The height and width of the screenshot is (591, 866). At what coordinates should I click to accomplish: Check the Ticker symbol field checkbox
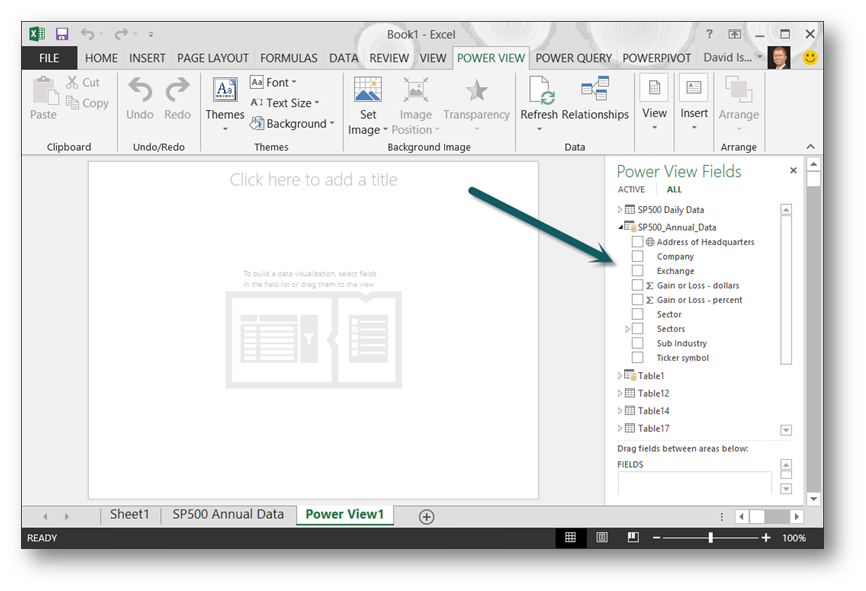click(x=637, y=357)
